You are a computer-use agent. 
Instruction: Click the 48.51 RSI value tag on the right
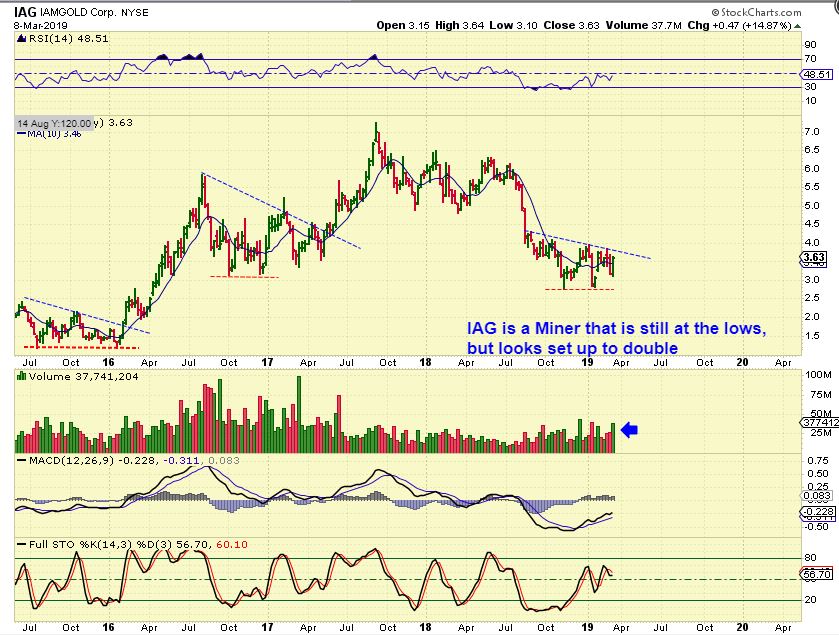818,74
